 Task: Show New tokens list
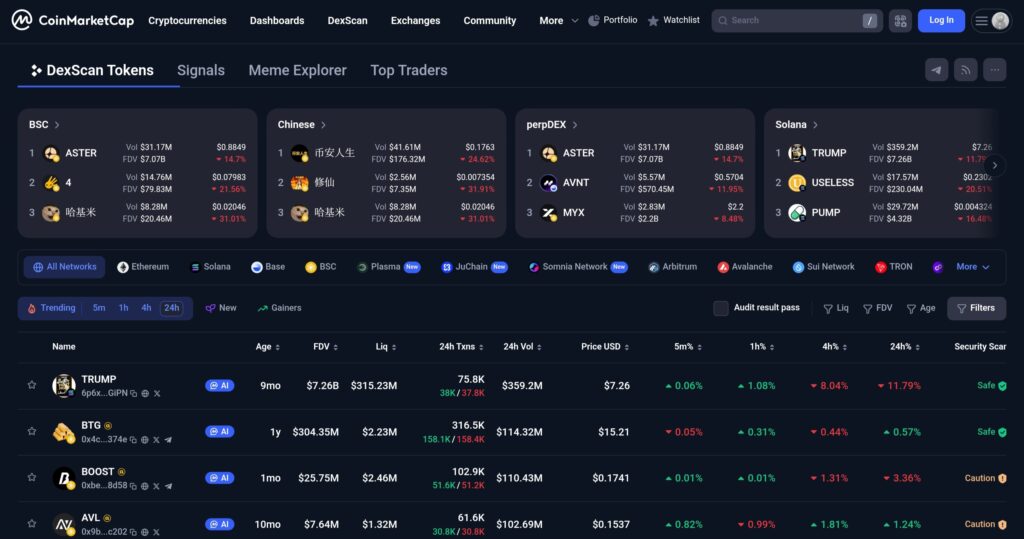coord(221,308)
